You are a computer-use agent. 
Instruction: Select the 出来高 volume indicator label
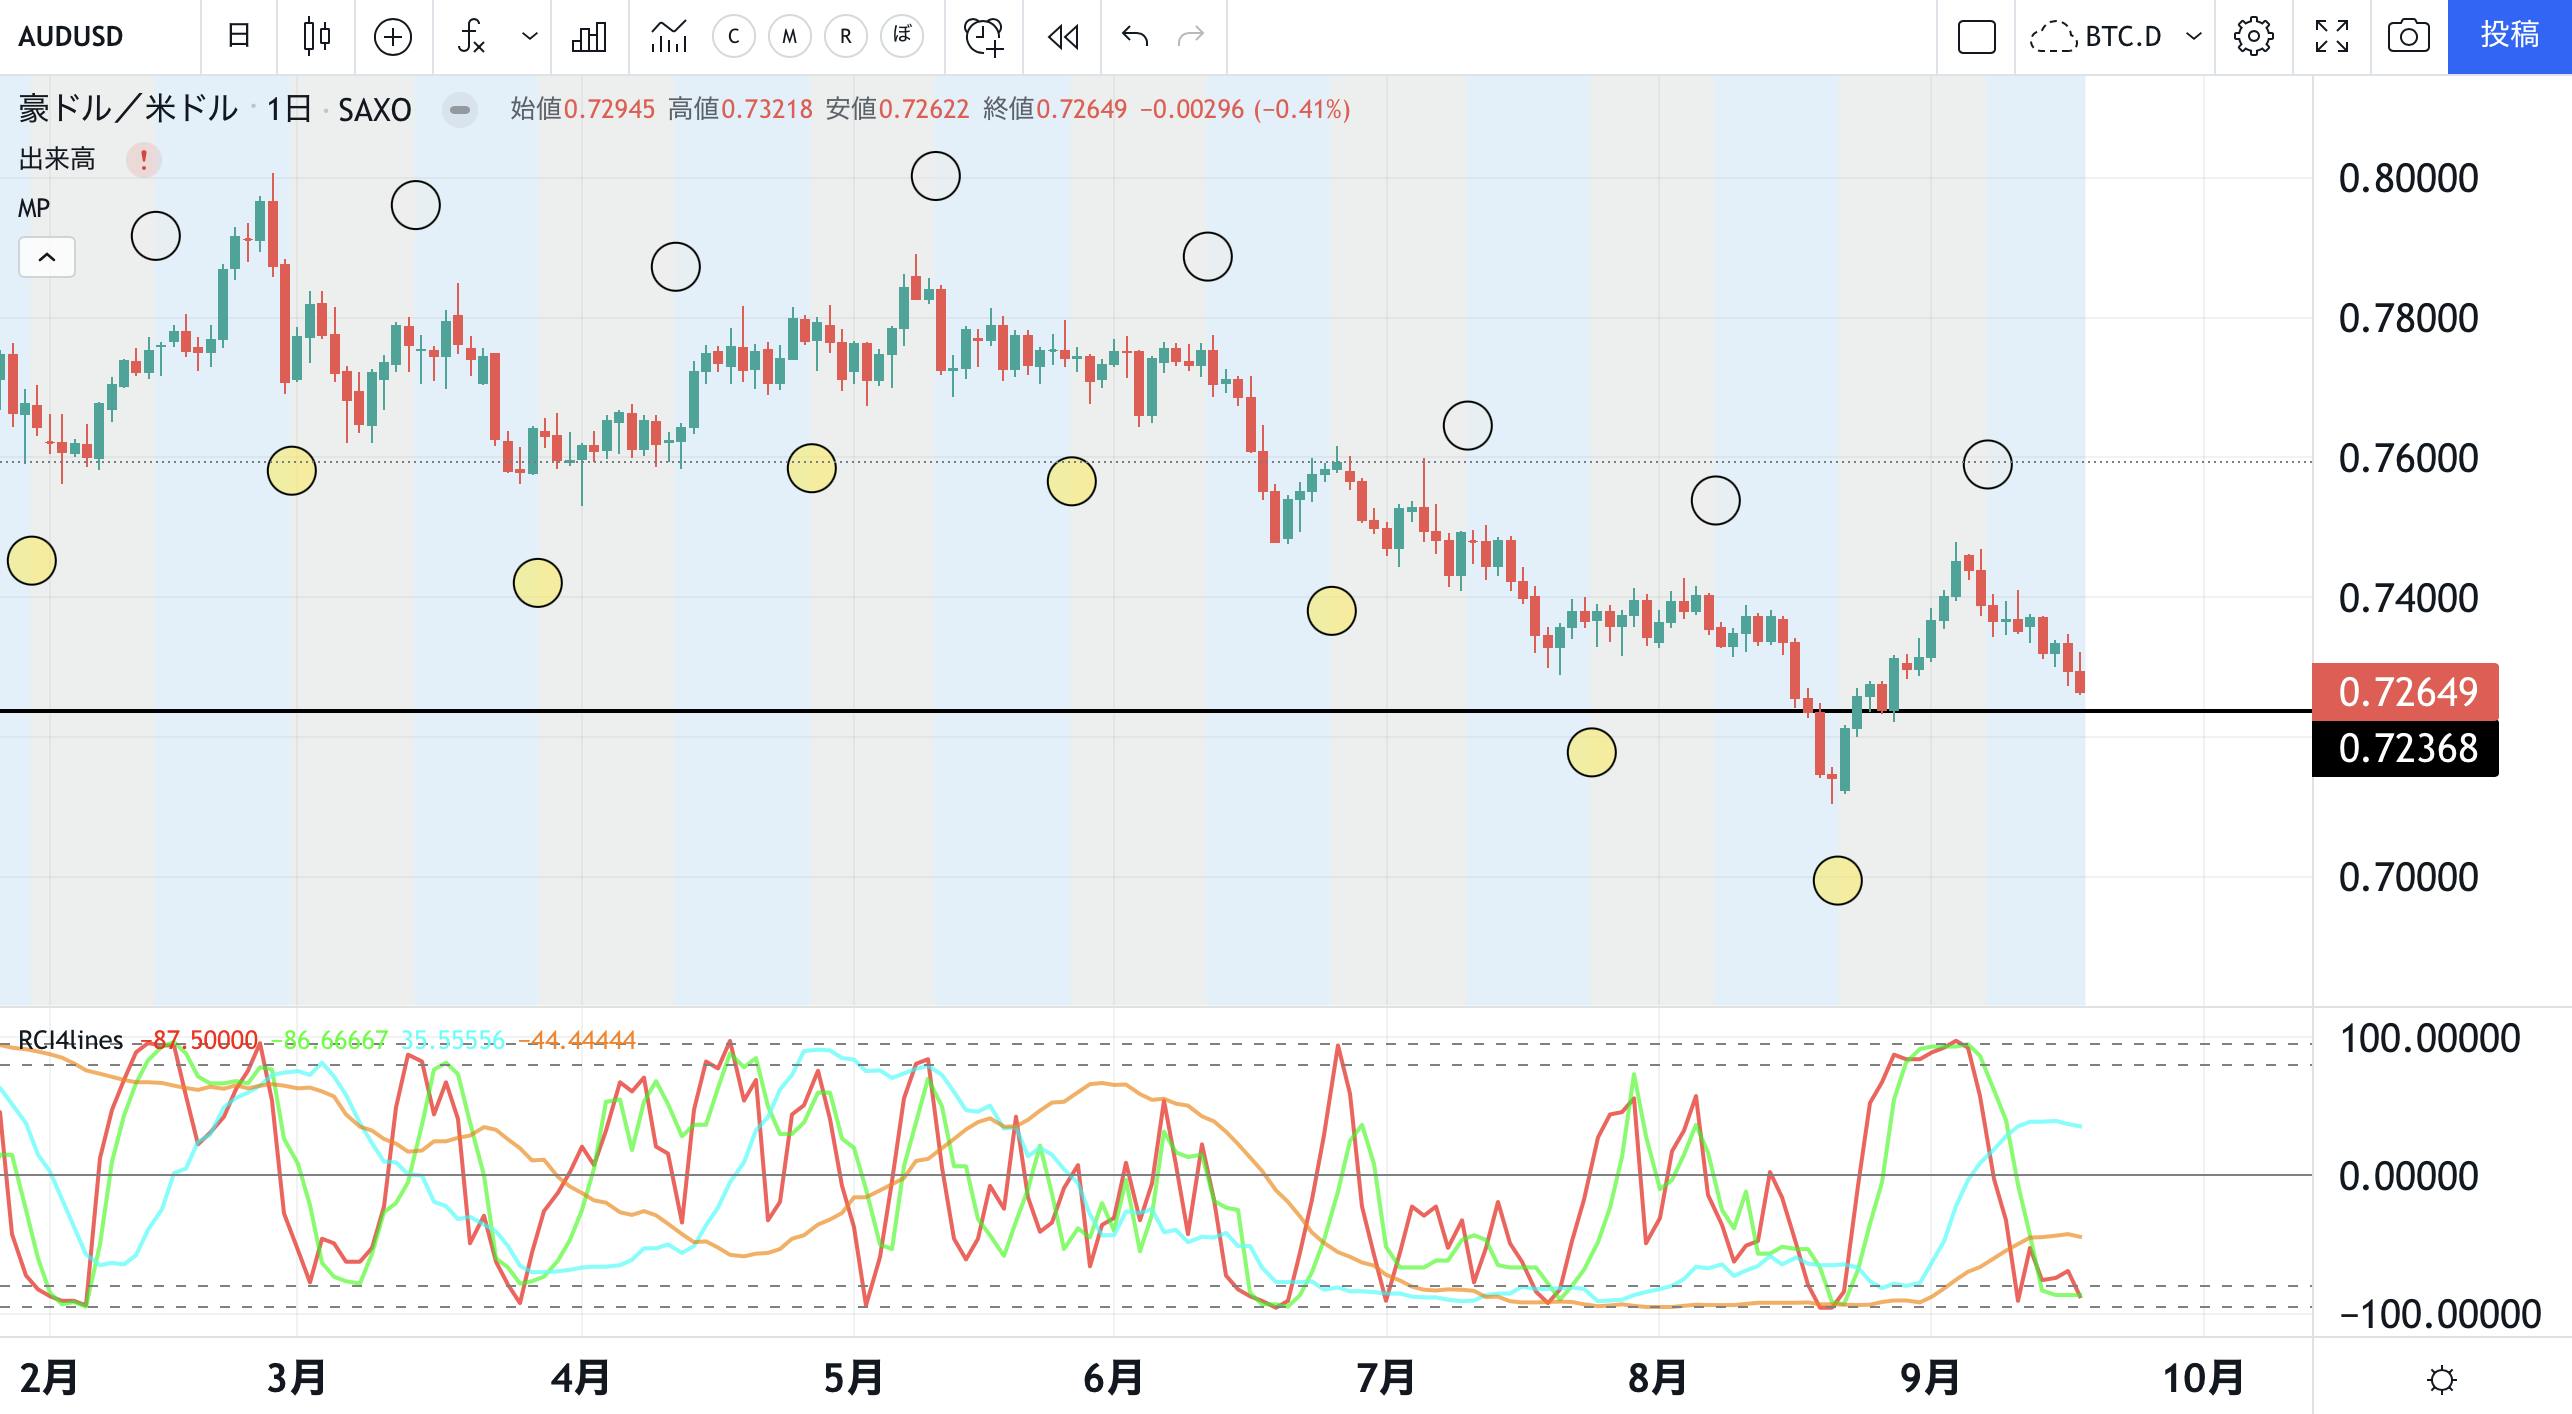(57, 159)
